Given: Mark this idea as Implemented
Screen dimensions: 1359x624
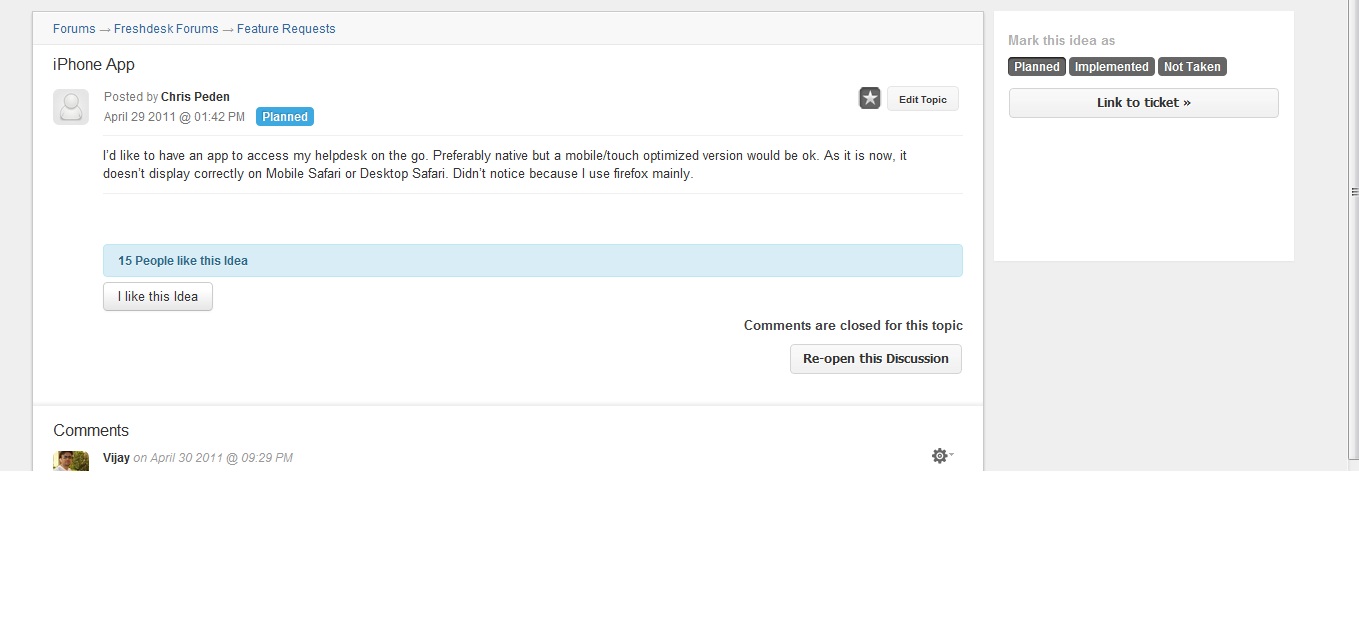Looking at the screenshot, I should point(1111,67).
